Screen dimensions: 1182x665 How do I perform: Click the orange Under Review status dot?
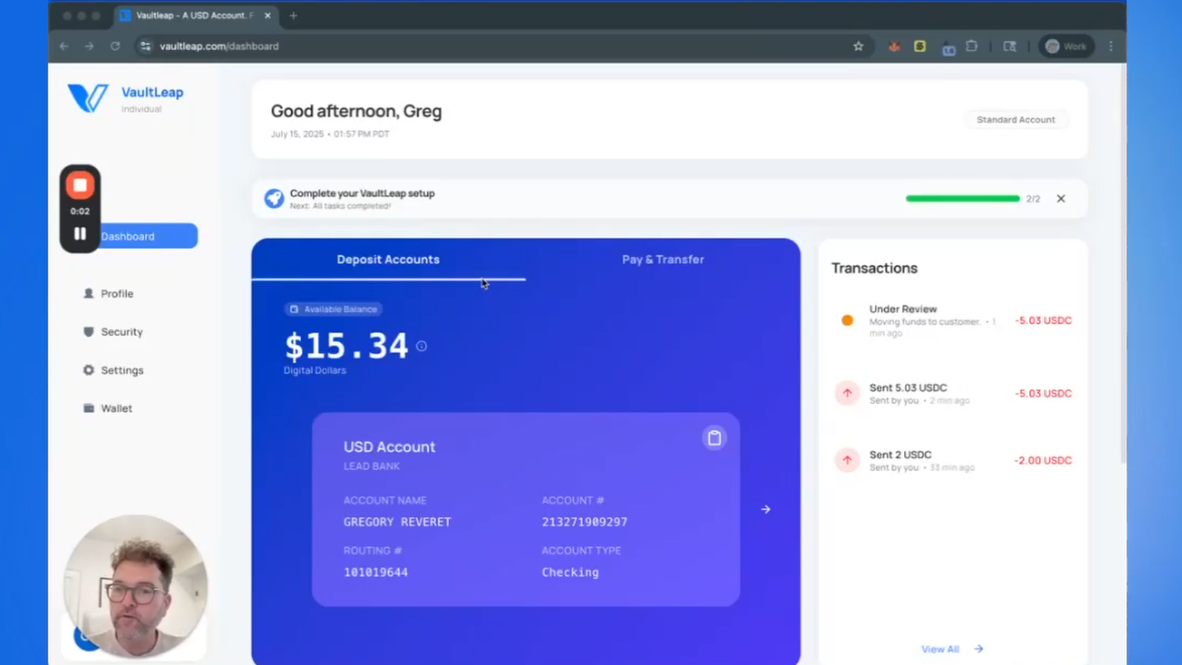pyautogui.click(x=847, y=320)
